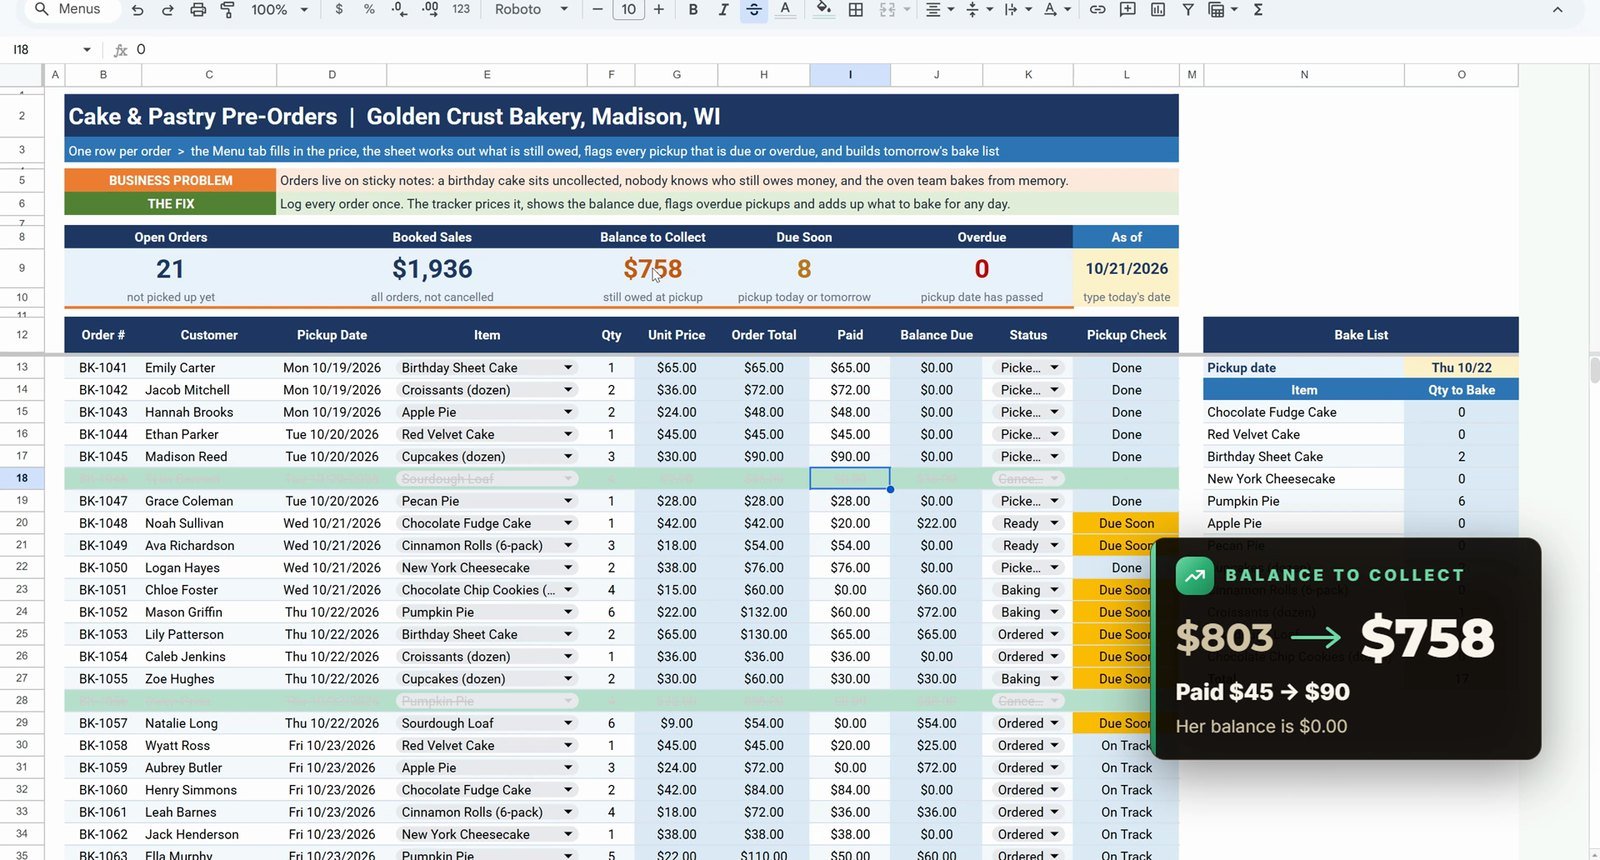Open the Item dropdown for Emily Carter
The height and width of the screenshot is (860, 1600).
click(x=568, y=368)
